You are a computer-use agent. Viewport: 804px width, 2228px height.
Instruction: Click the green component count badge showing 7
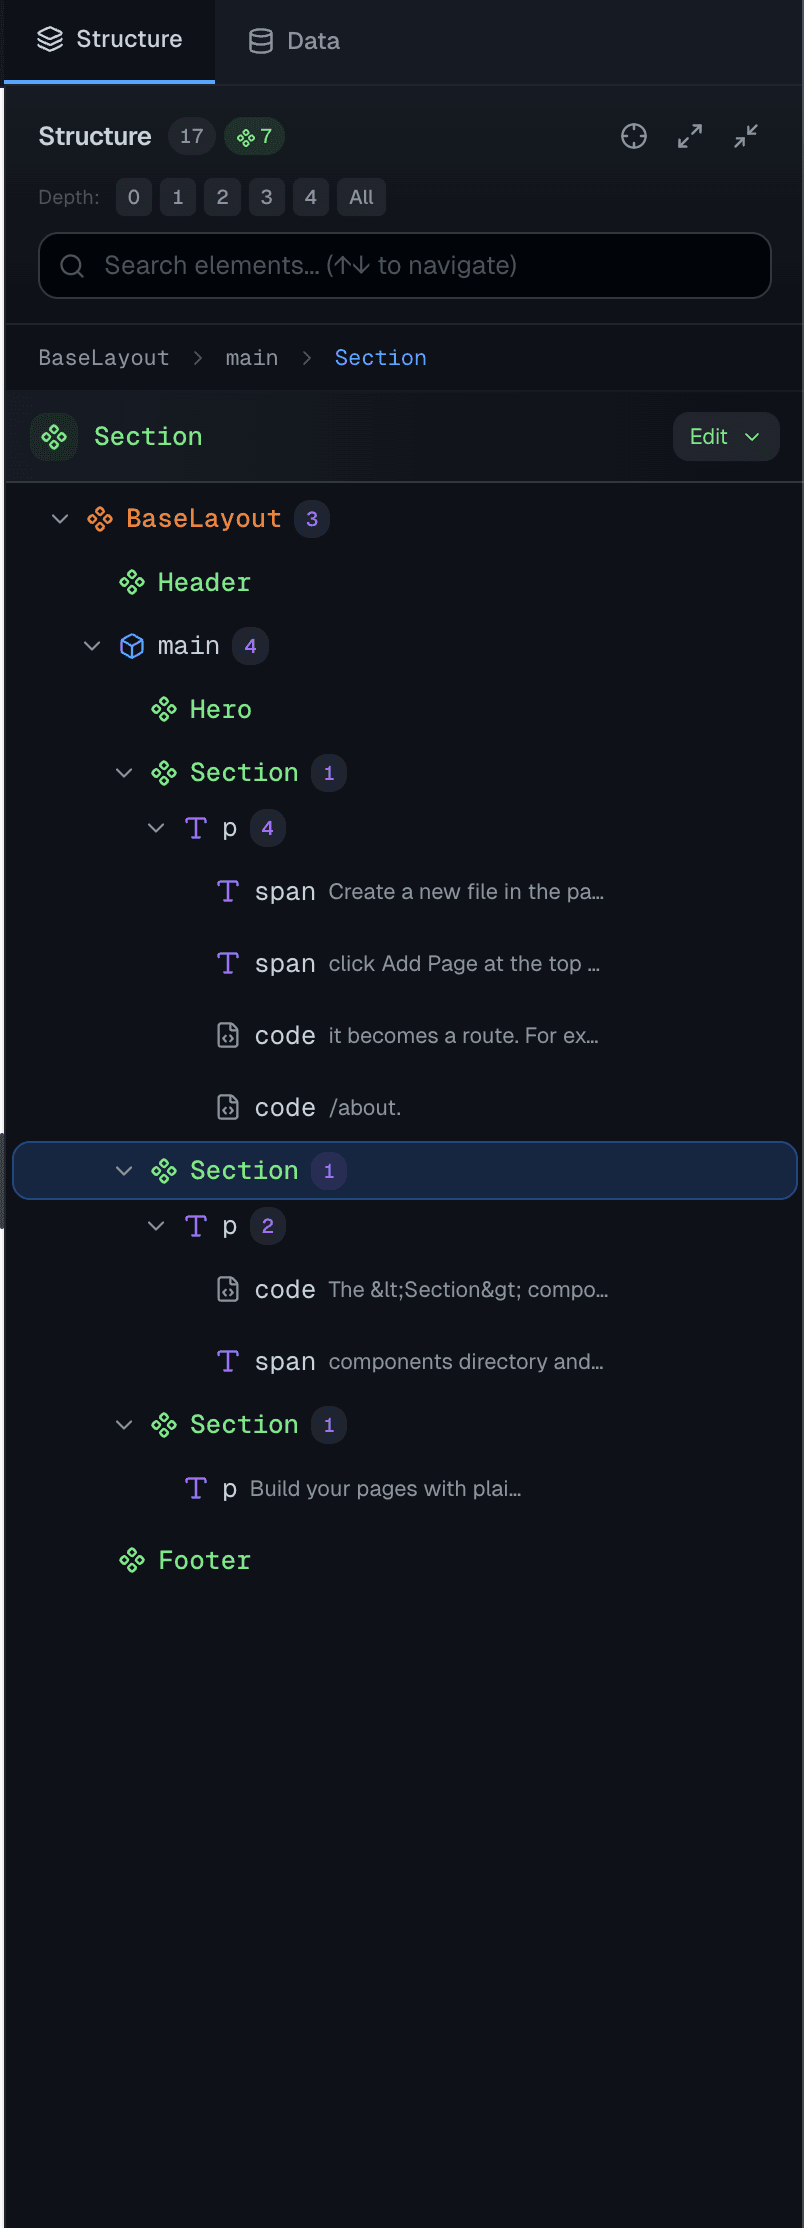pos(254,136)
